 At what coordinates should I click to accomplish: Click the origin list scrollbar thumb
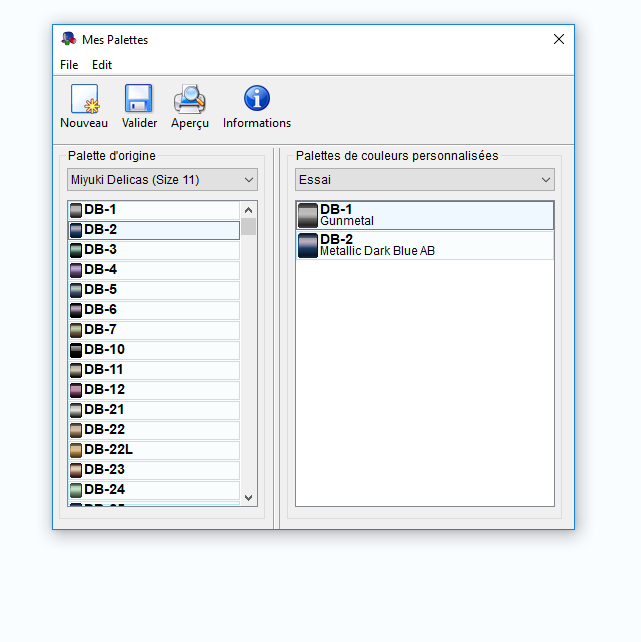click(248, 227)
